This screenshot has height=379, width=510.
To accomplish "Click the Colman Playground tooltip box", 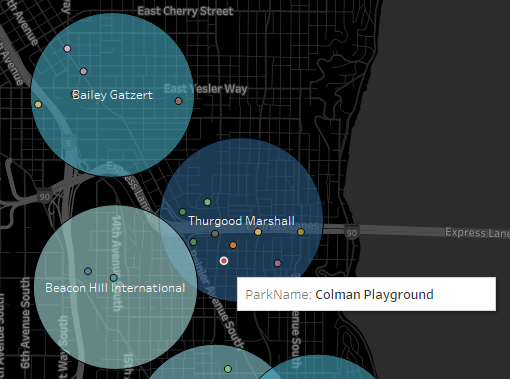I will pyautogui.click(x=366, y=294).
